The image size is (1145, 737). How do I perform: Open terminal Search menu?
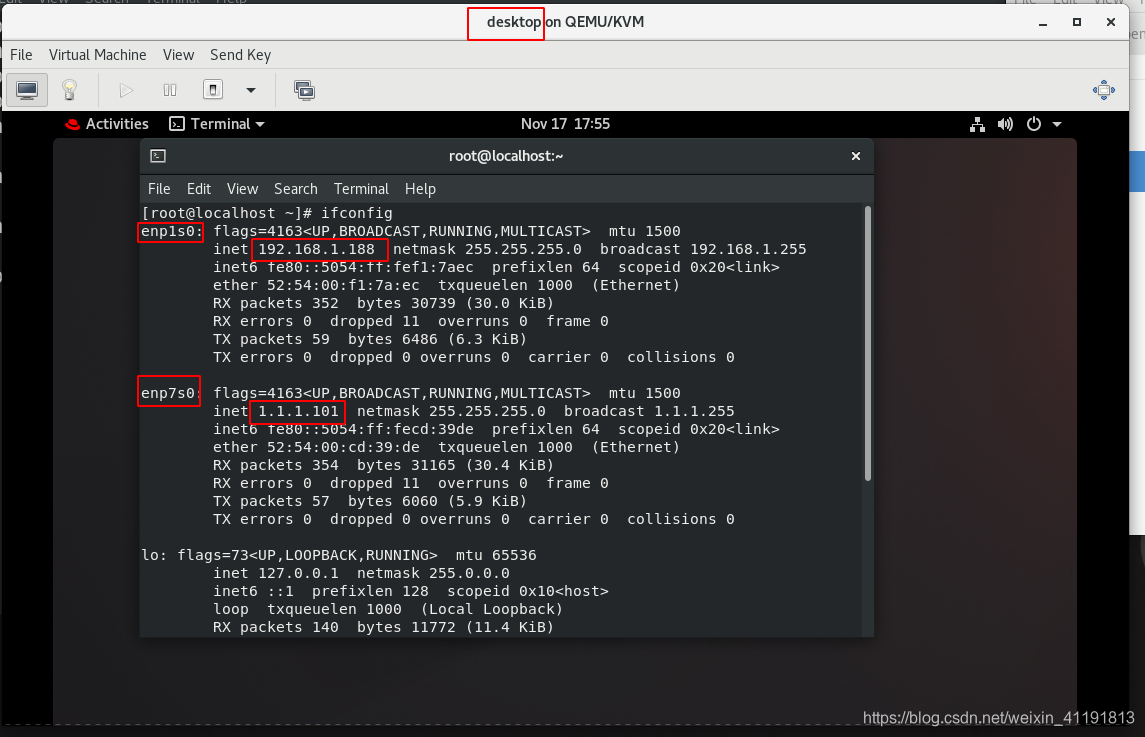pyautogui.click(x=296, y=188)
